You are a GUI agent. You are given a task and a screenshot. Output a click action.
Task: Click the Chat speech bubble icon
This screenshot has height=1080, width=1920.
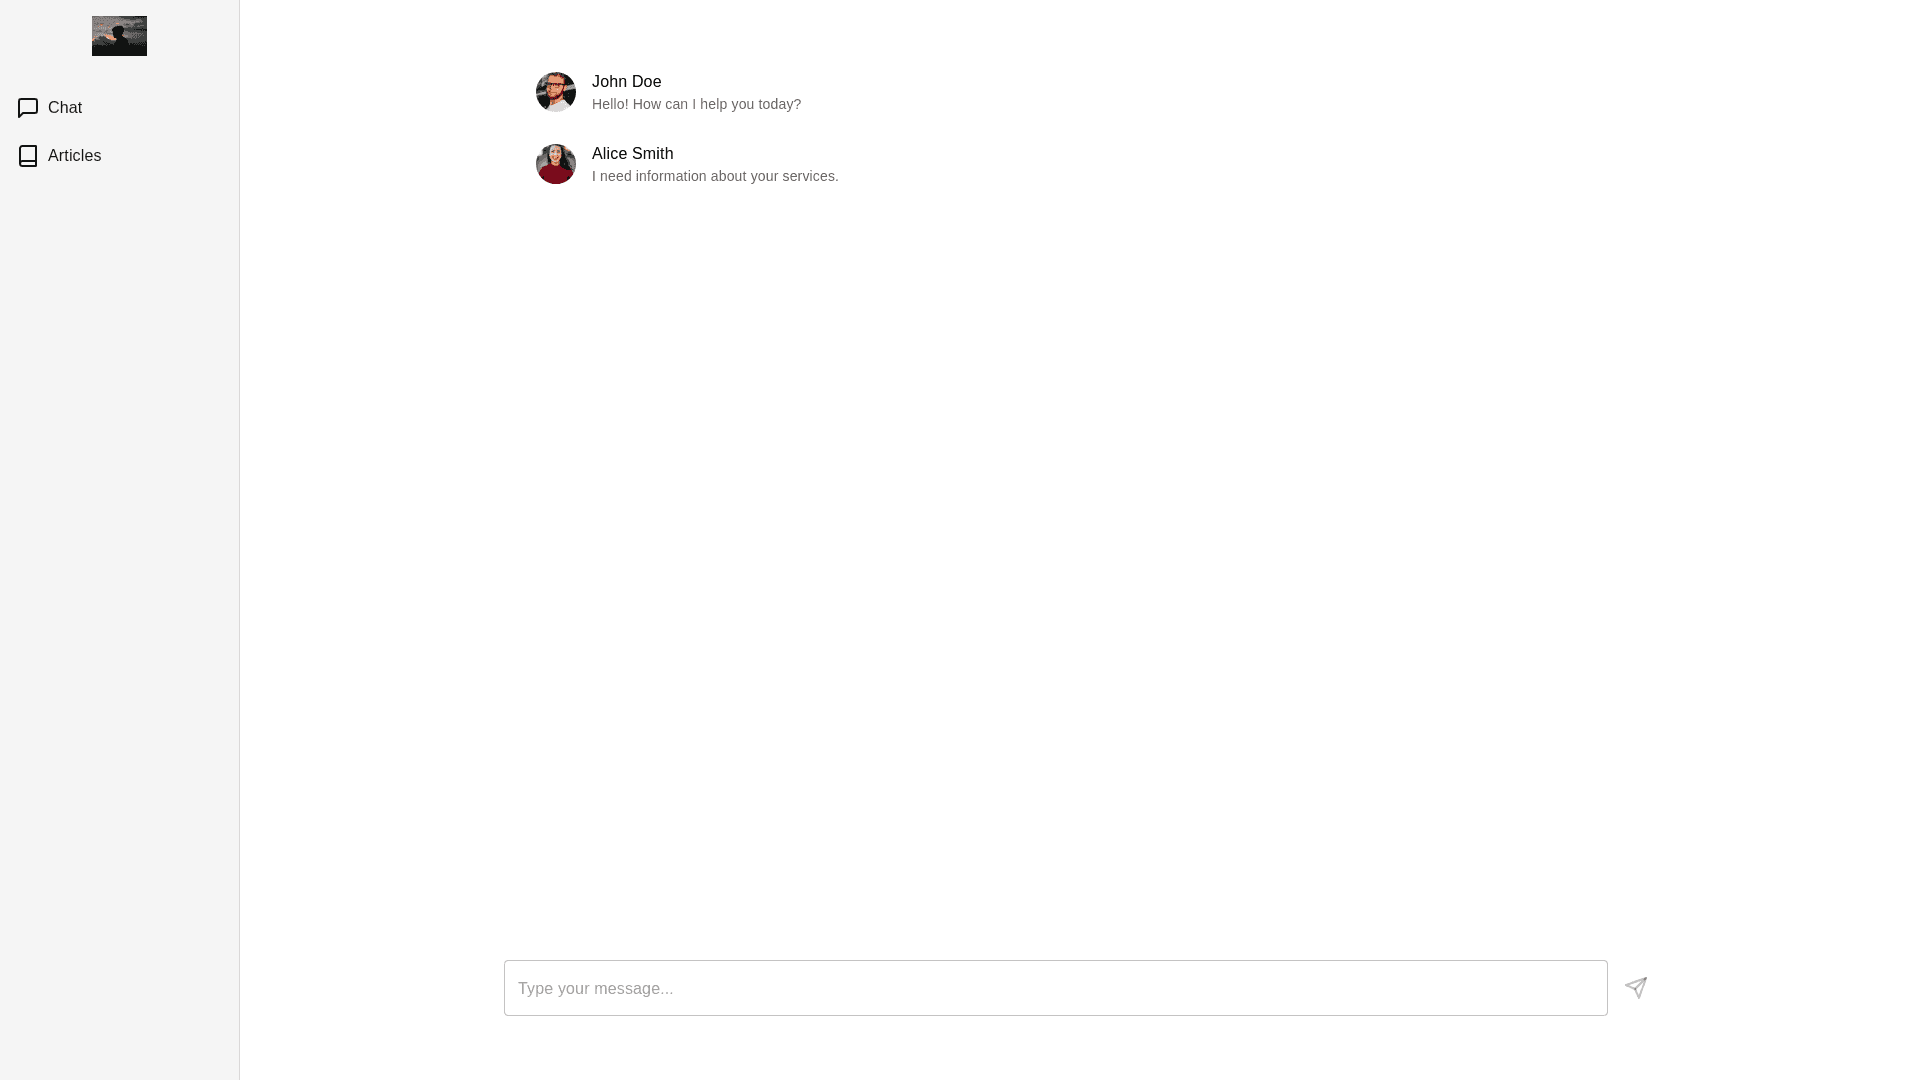28,108
